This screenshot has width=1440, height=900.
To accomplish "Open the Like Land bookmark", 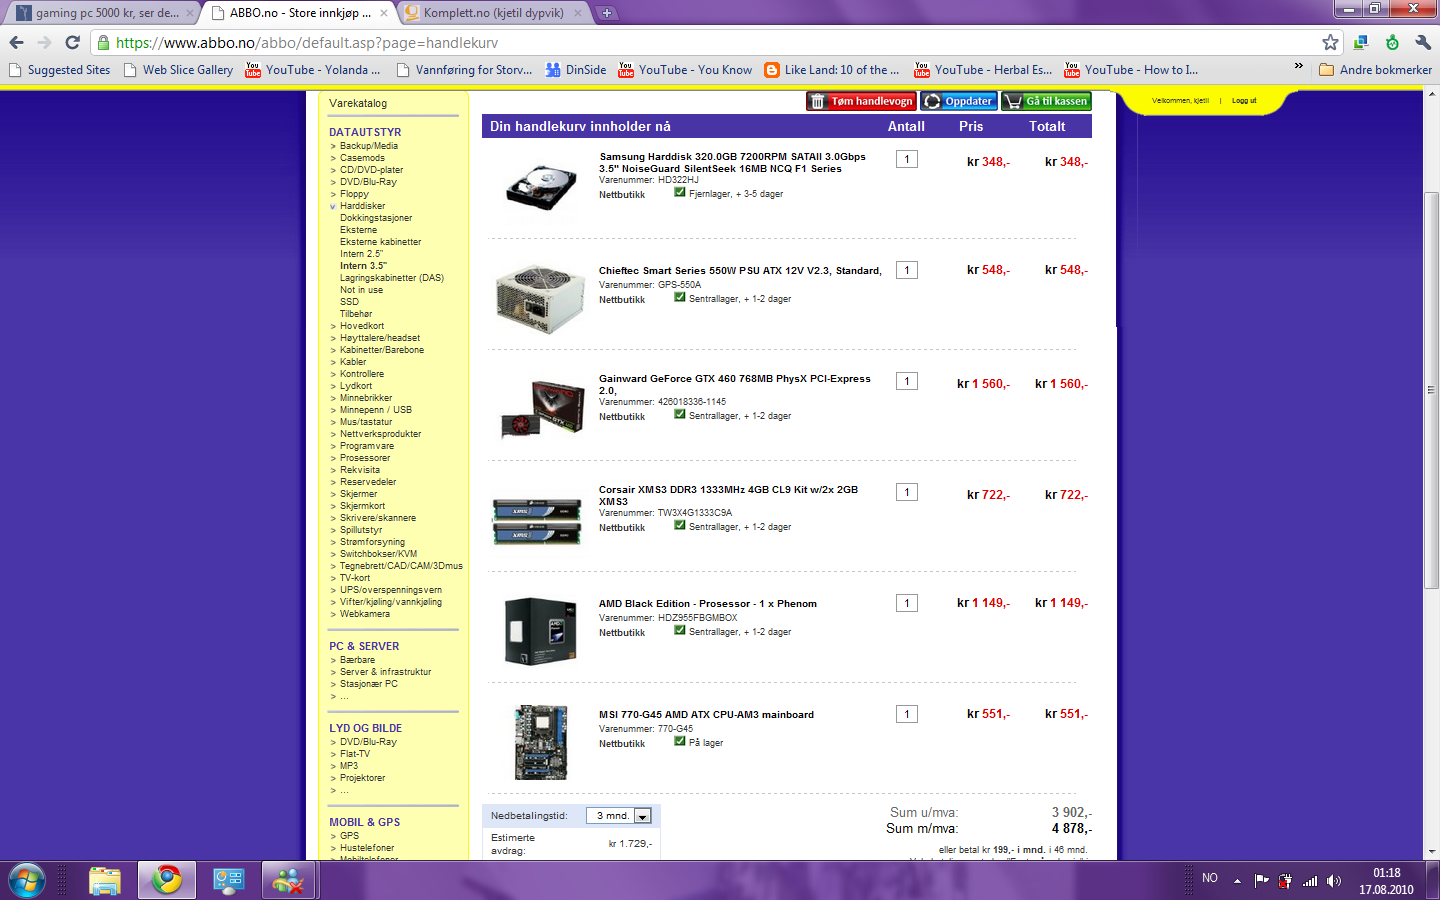I will click(832, 70).
